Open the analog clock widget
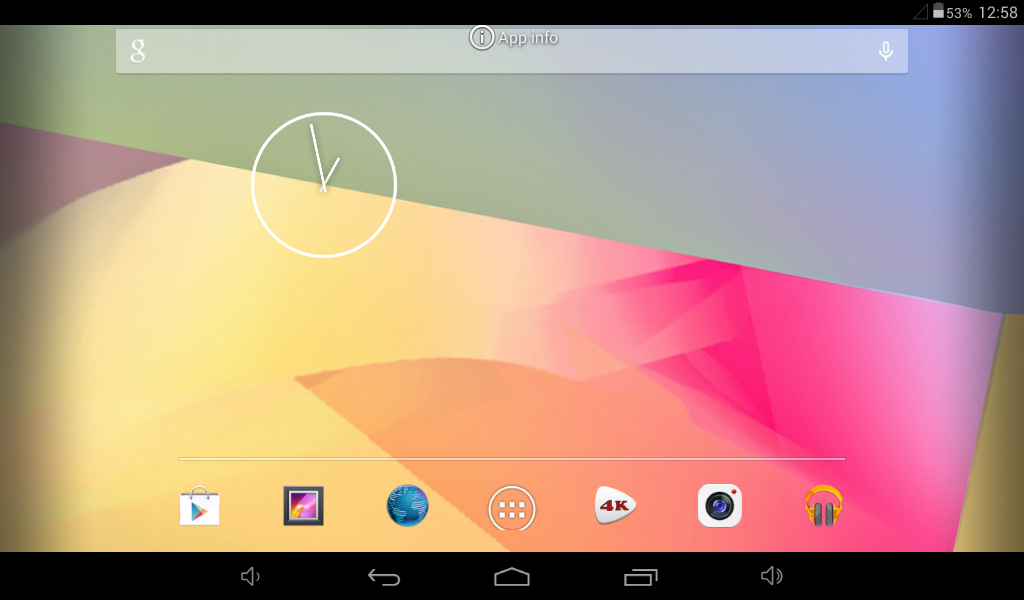 click(324, 185)
